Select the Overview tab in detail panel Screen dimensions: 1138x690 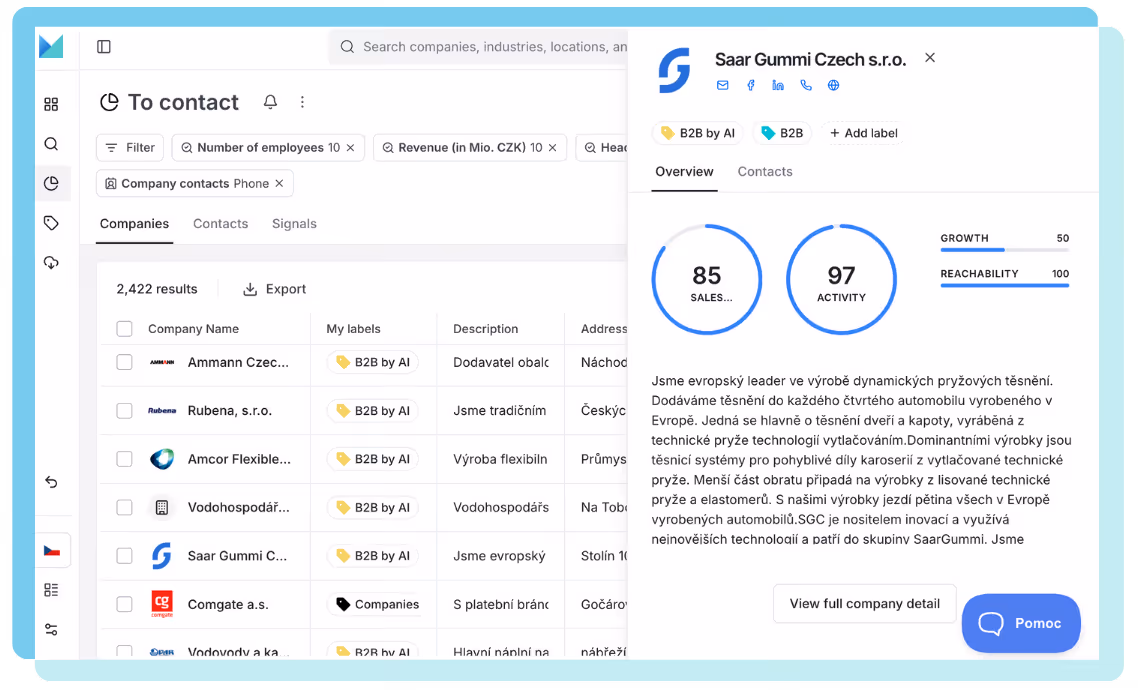tap(684, 172)
